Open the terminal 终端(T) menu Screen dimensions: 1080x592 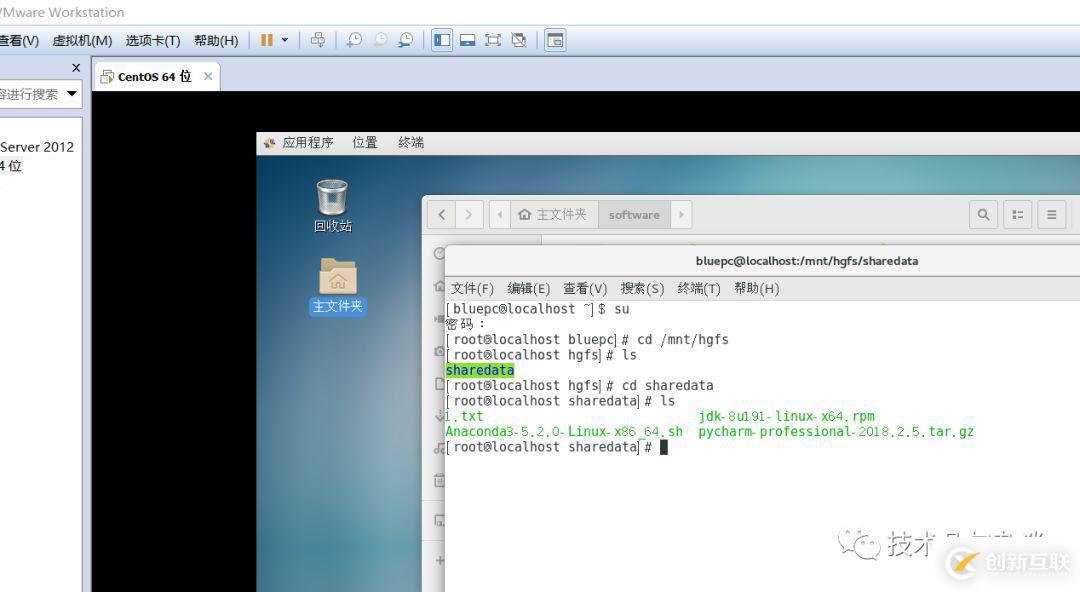pyautogui.click(x=698, y=288)
